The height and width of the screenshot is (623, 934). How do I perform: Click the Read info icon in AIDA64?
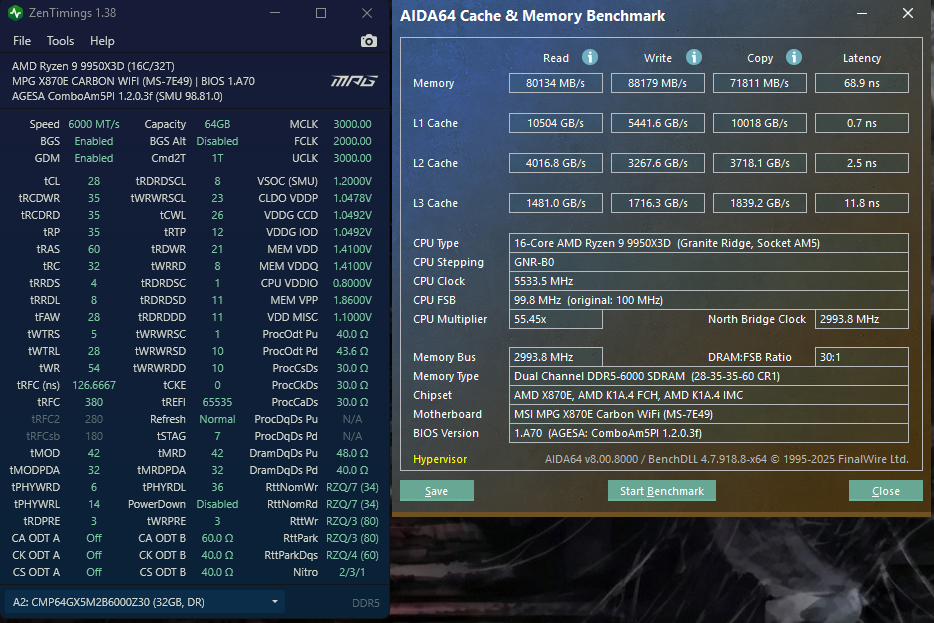pos(590,57)
